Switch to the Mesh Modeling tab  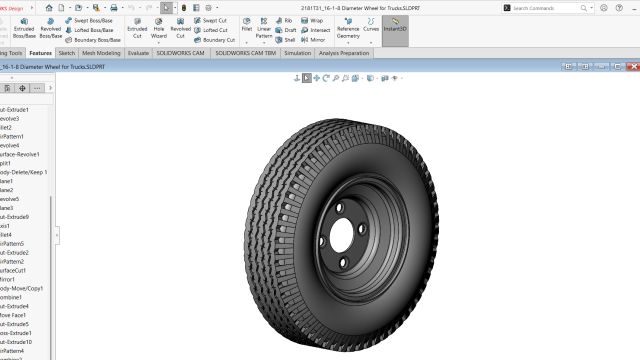[x=101, y=53]
